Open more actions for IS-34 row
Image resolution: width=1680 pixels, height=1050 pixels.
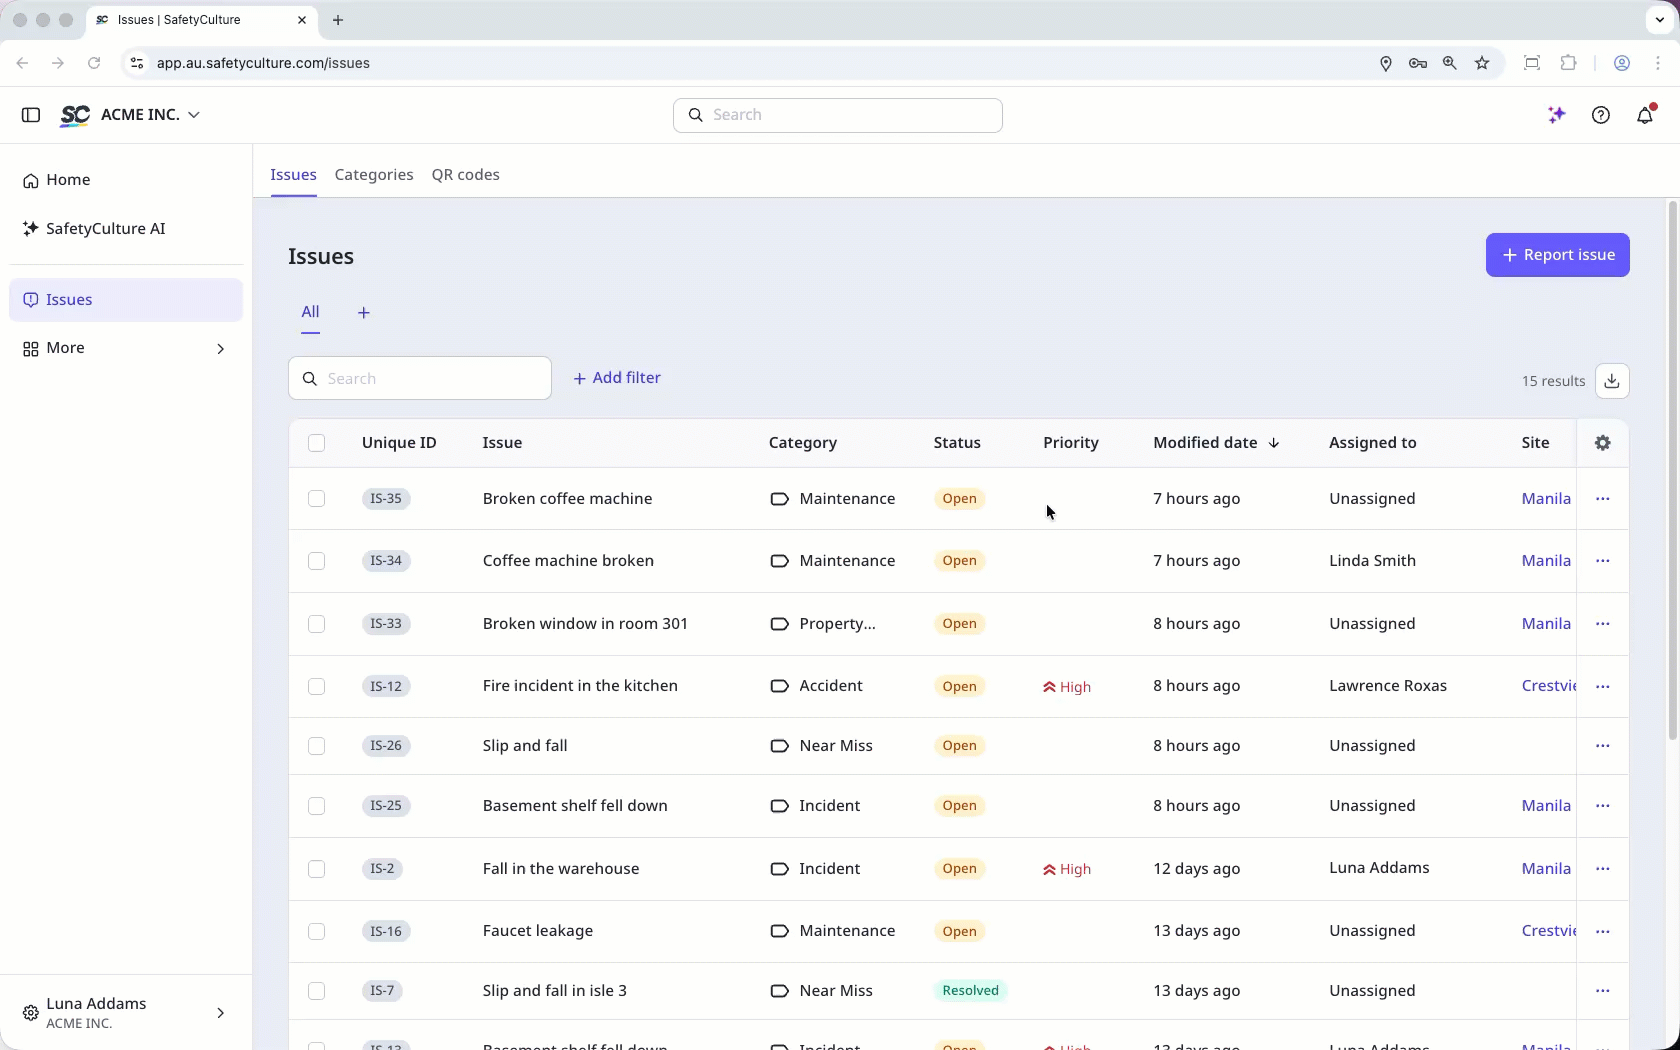pos(1603,561)
